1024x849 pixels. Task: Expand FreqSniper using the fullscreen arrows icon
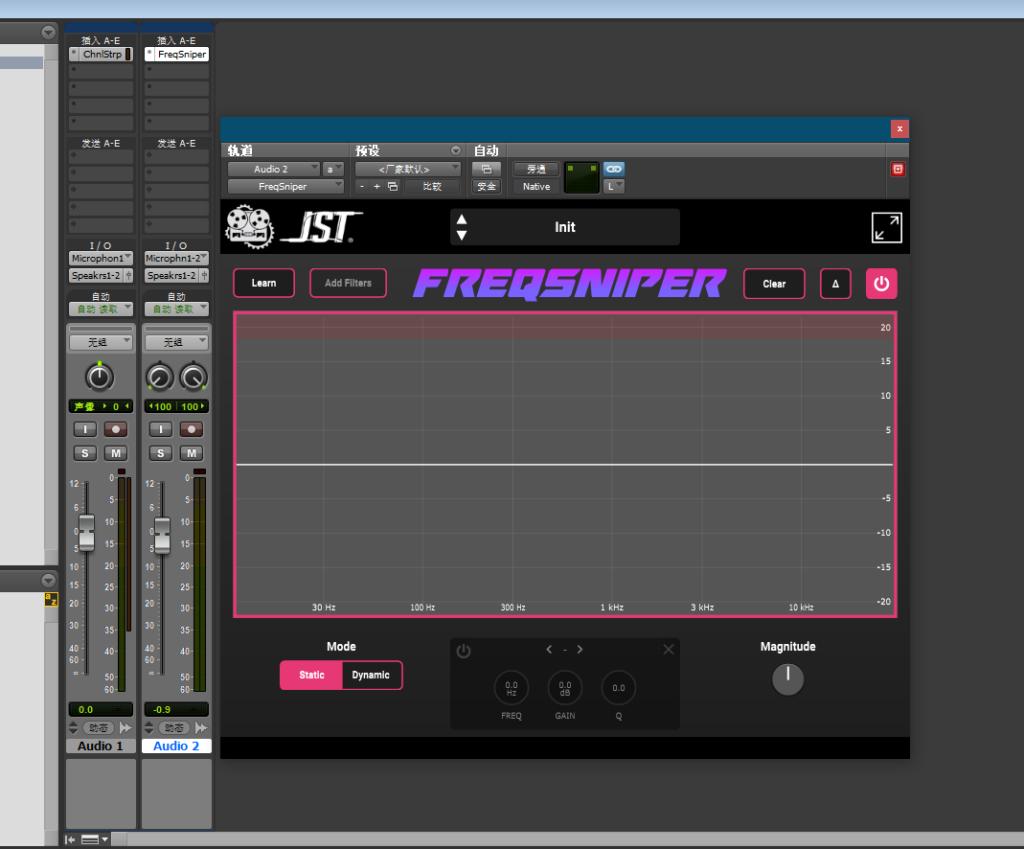(887, 227)
